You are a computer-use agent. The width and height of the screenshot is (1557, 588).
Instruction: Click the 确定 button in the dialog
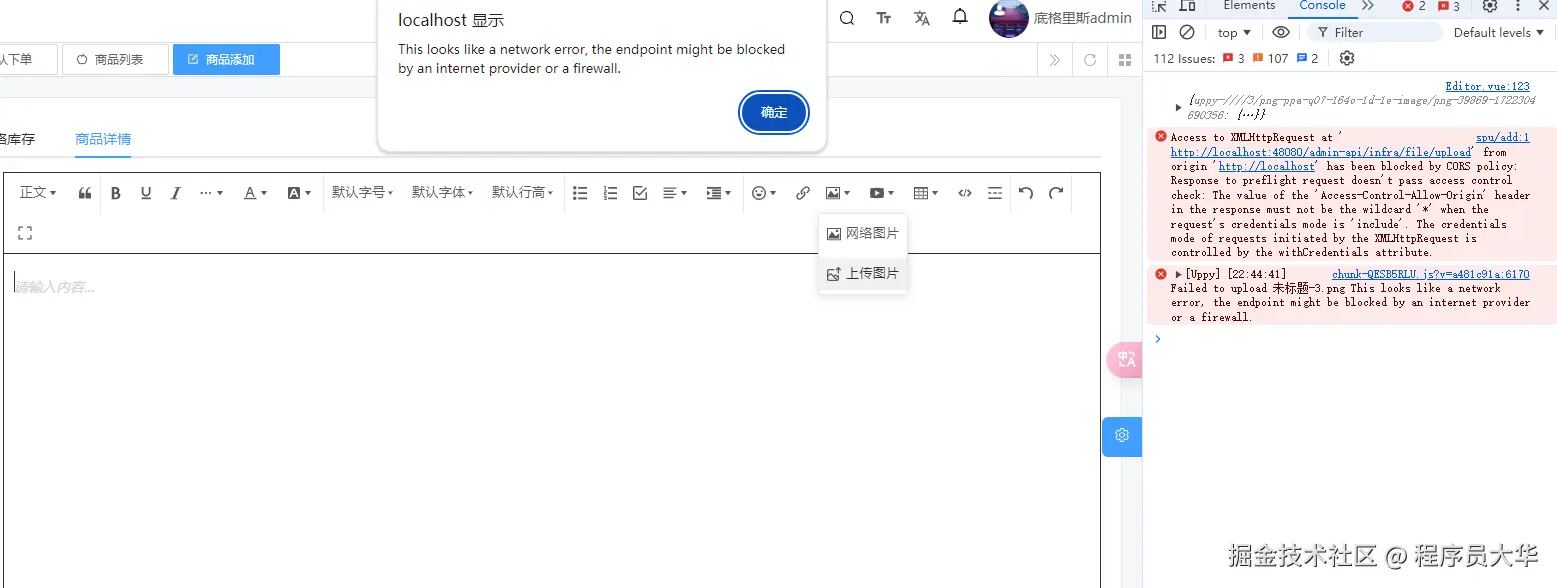(x=773, y=112)
